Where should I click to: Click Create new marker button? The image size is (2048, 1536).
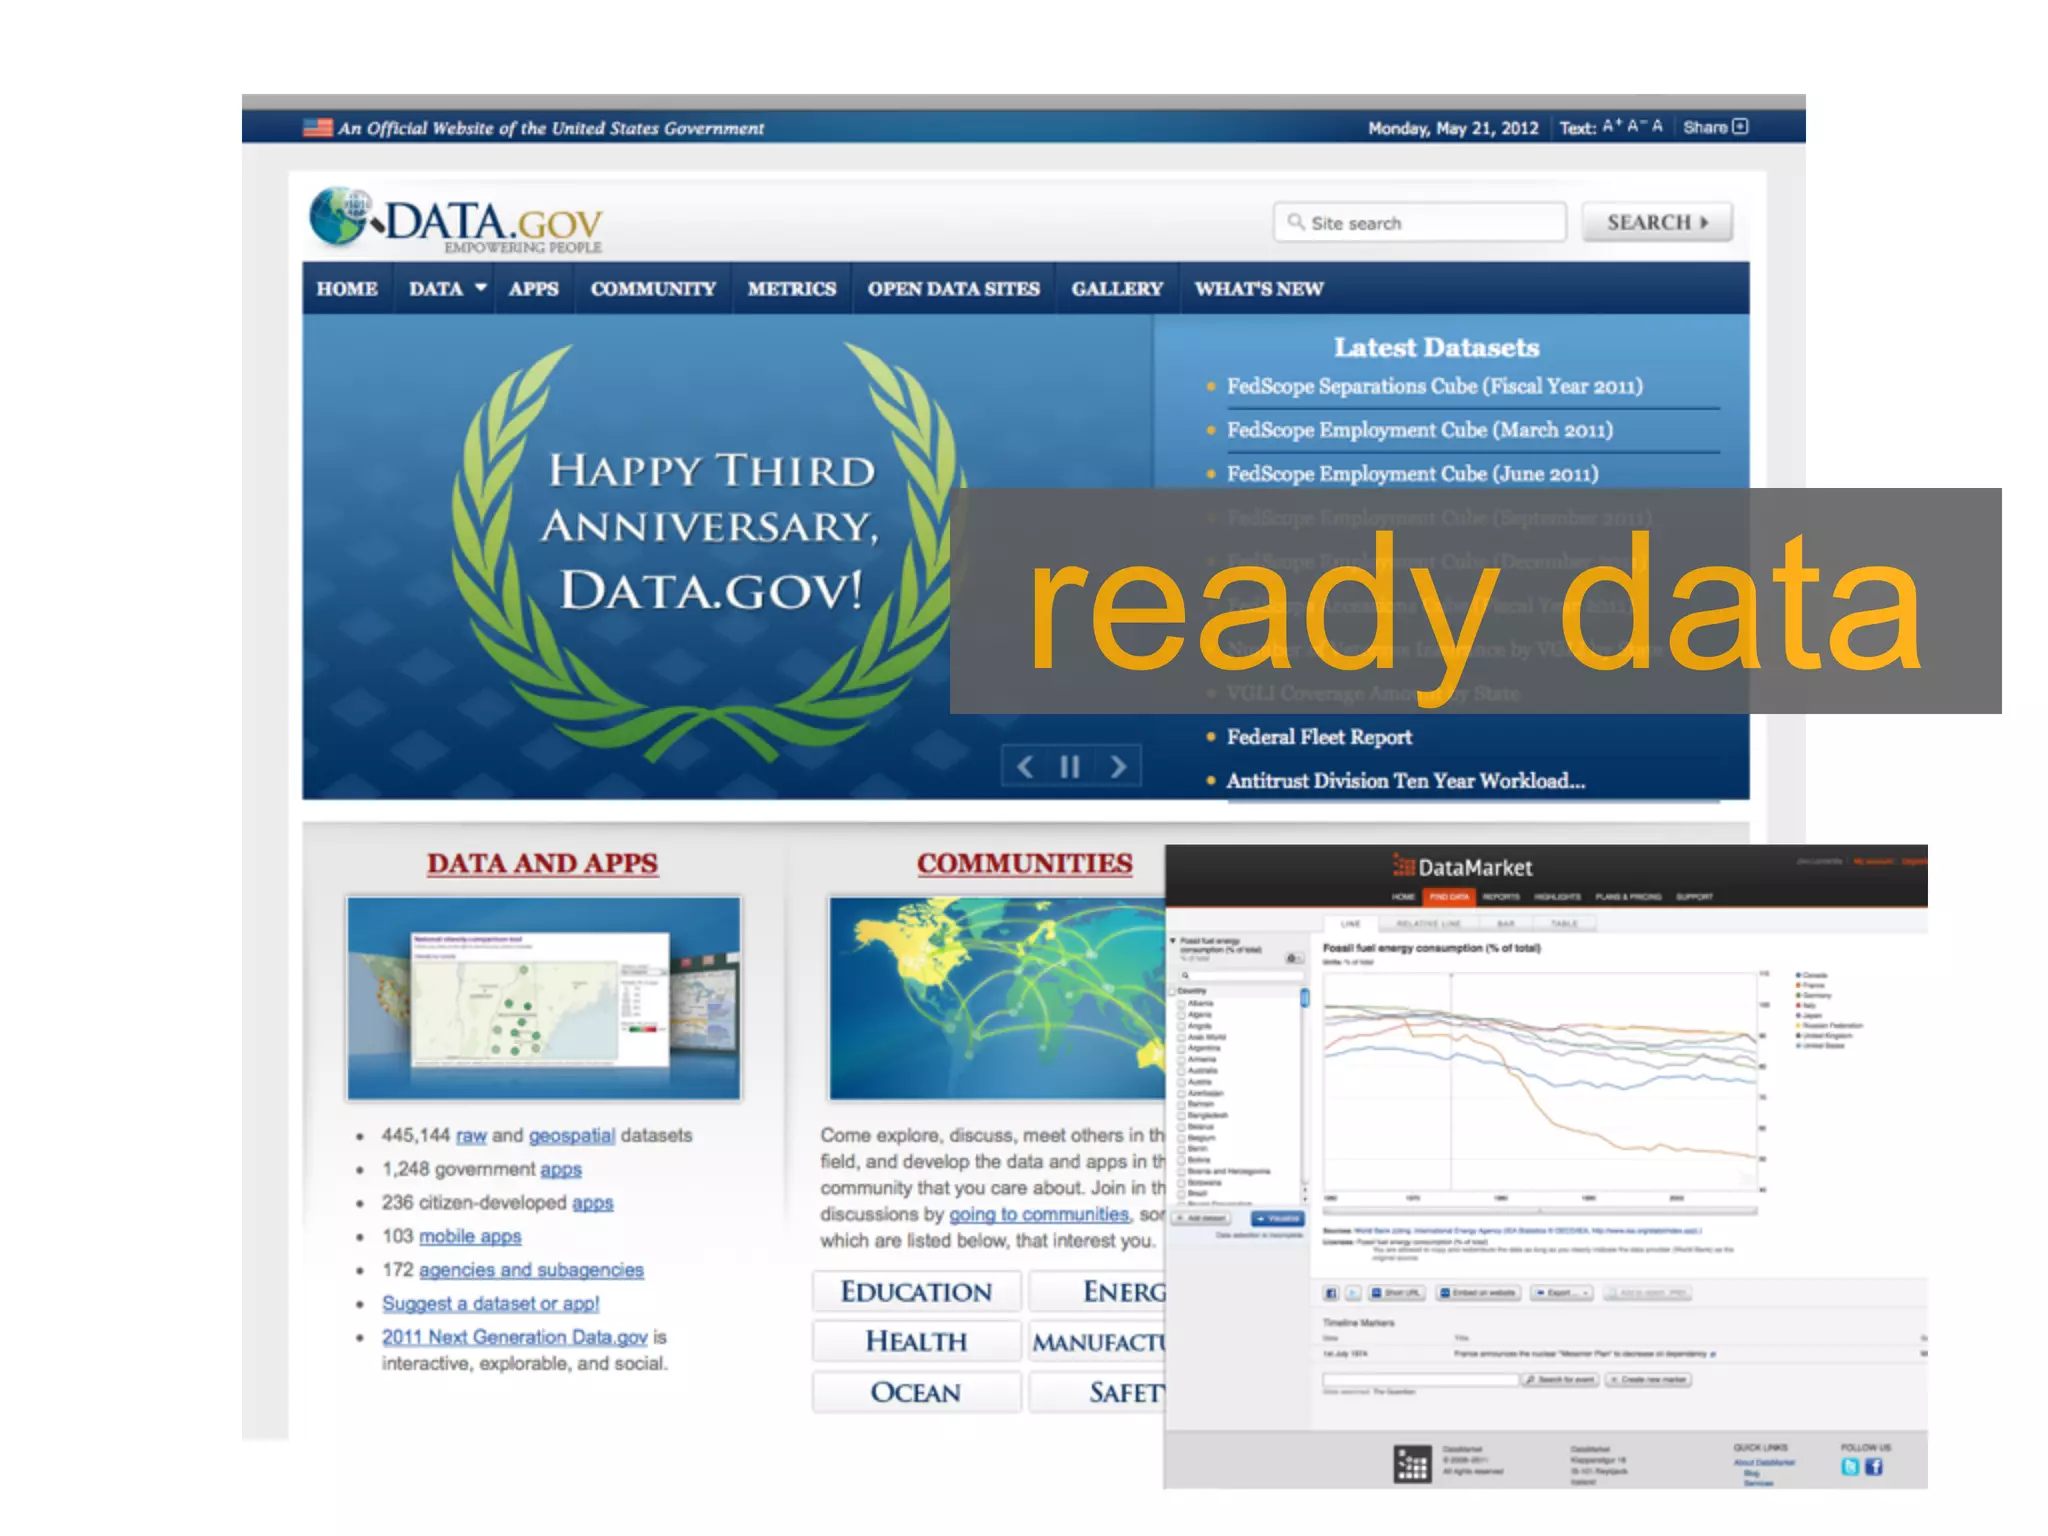point(1648,1380)
